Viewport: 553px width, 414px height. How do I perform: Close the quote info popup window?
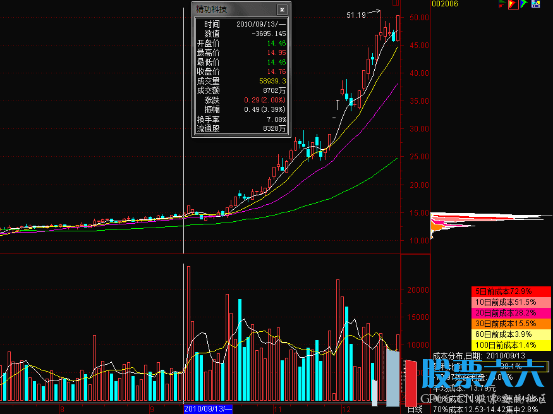click(282, 10)
